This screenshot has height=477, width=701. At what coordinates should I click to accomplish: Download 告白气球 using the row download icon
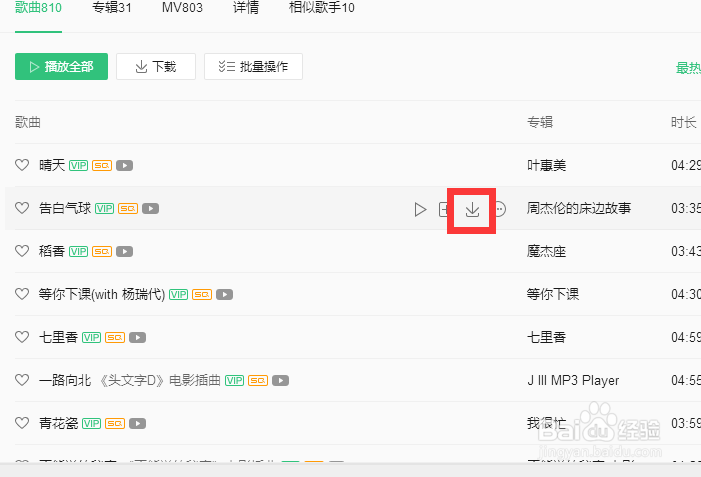(472, 209)
